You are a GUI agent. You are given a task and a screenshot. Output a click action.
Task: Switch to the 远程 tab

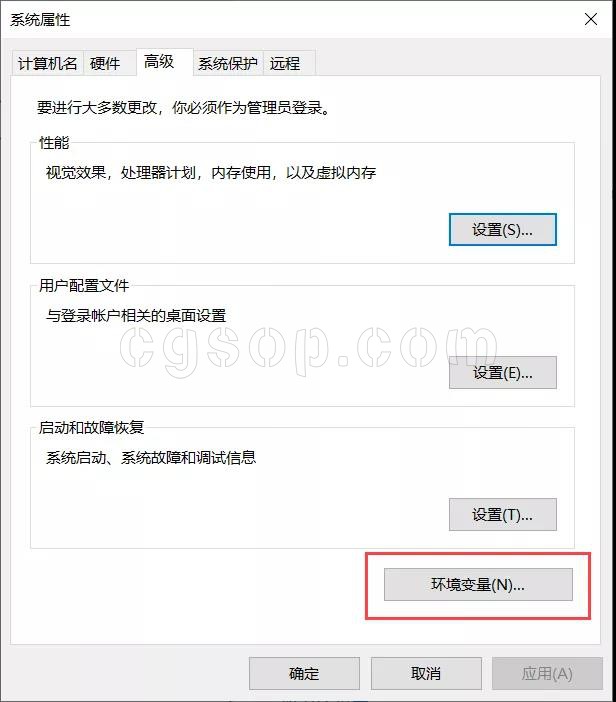285,64
